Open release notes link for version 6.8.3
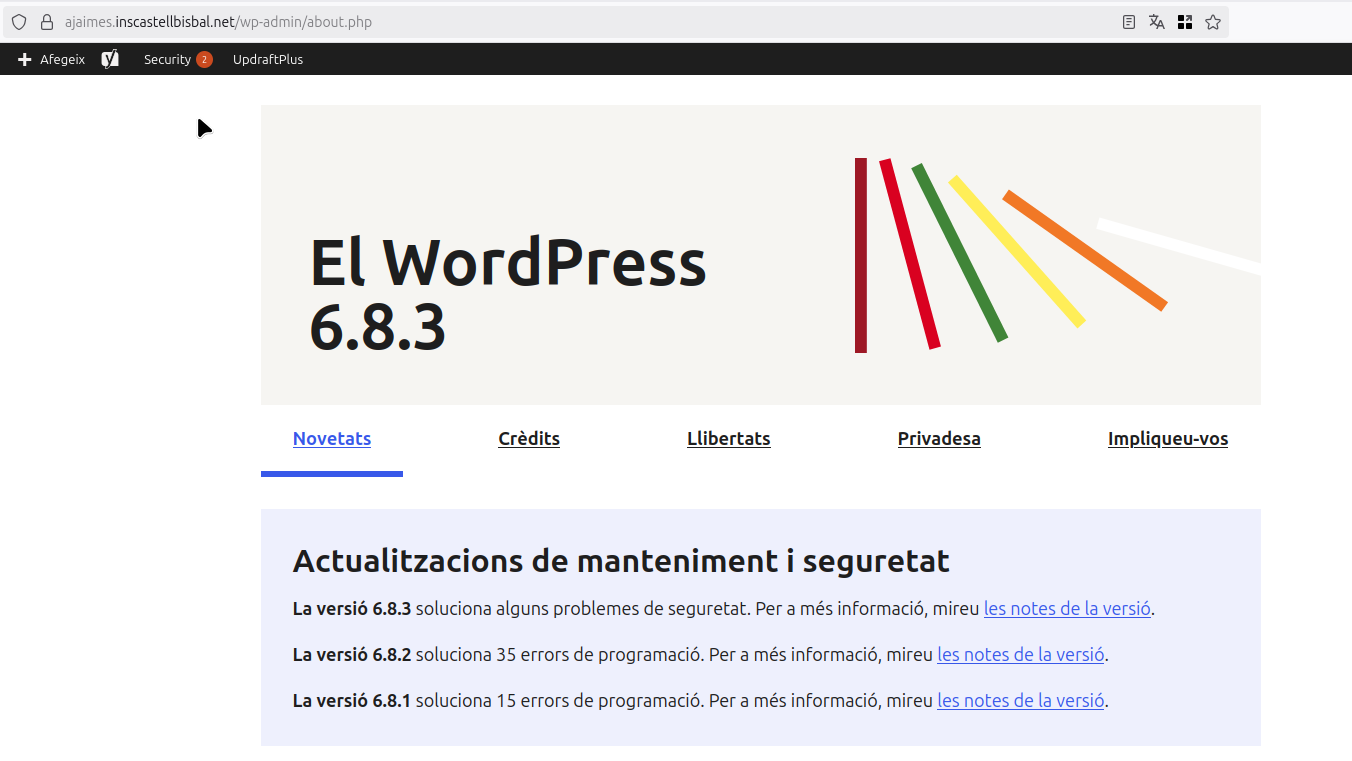Viewport: 1352px width, 761px height. (1067, 608)
